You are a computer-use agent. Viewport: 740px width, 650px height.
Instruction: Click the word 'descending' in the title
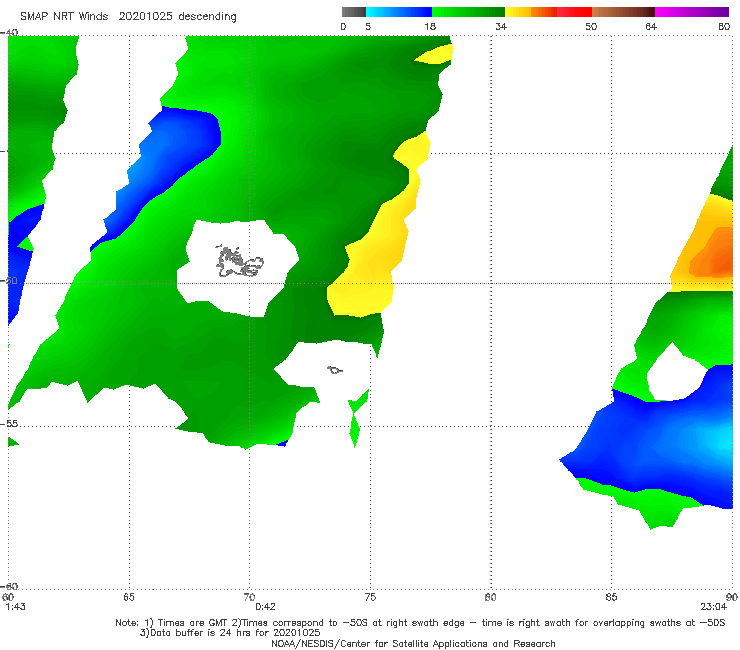tap(208, 17)
